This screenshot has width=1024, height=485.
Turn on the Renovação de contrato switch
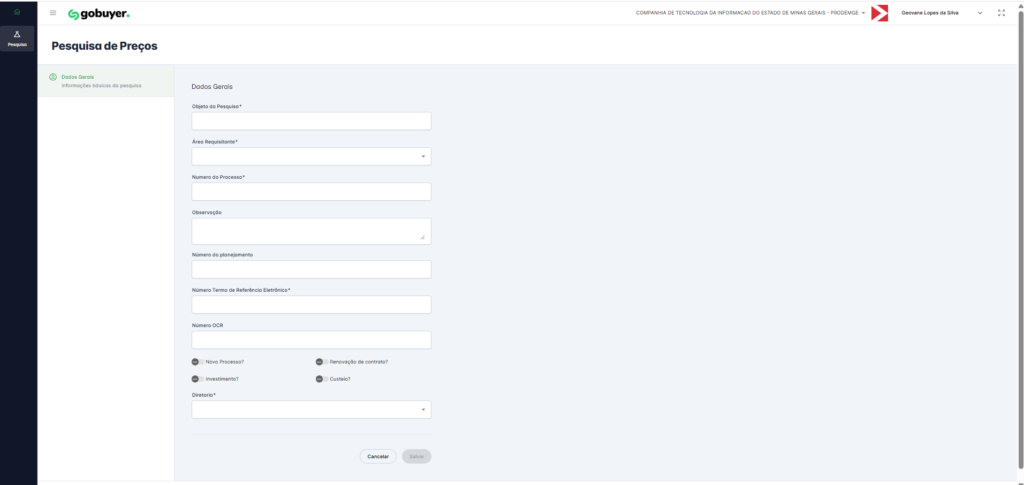coord(321,361)
